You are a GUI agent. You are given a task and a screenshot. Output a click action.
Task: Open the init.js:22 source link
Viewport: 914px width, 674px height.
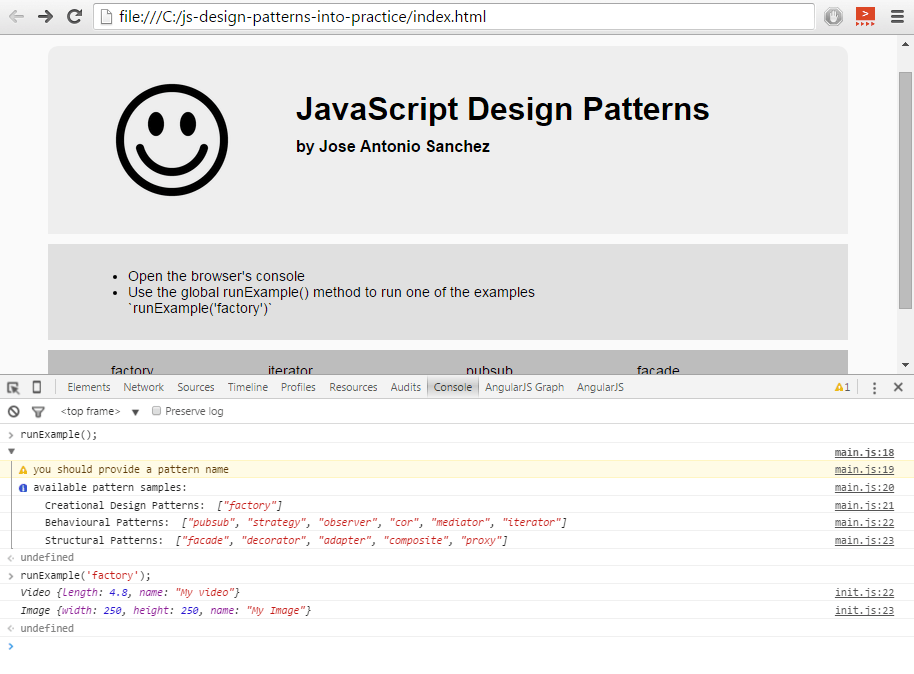[863, 592]
